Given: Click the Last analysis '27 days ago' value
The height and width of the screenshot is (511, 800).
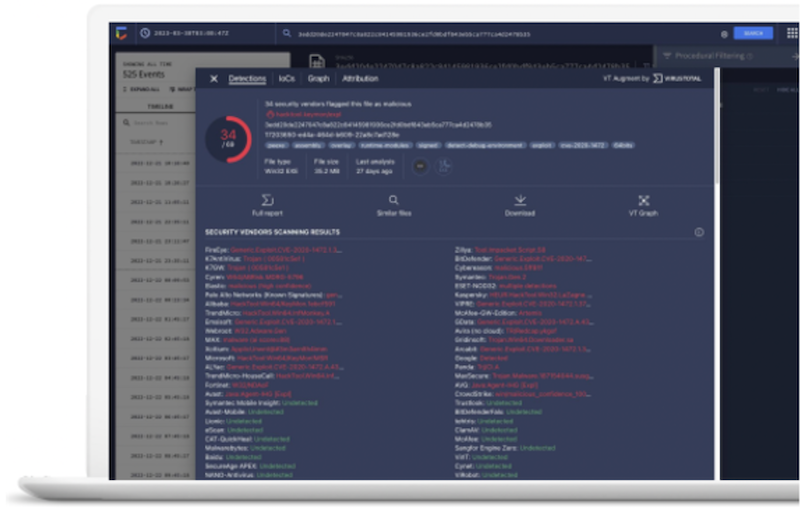Looking at the screenshot, I should point(374,171).
